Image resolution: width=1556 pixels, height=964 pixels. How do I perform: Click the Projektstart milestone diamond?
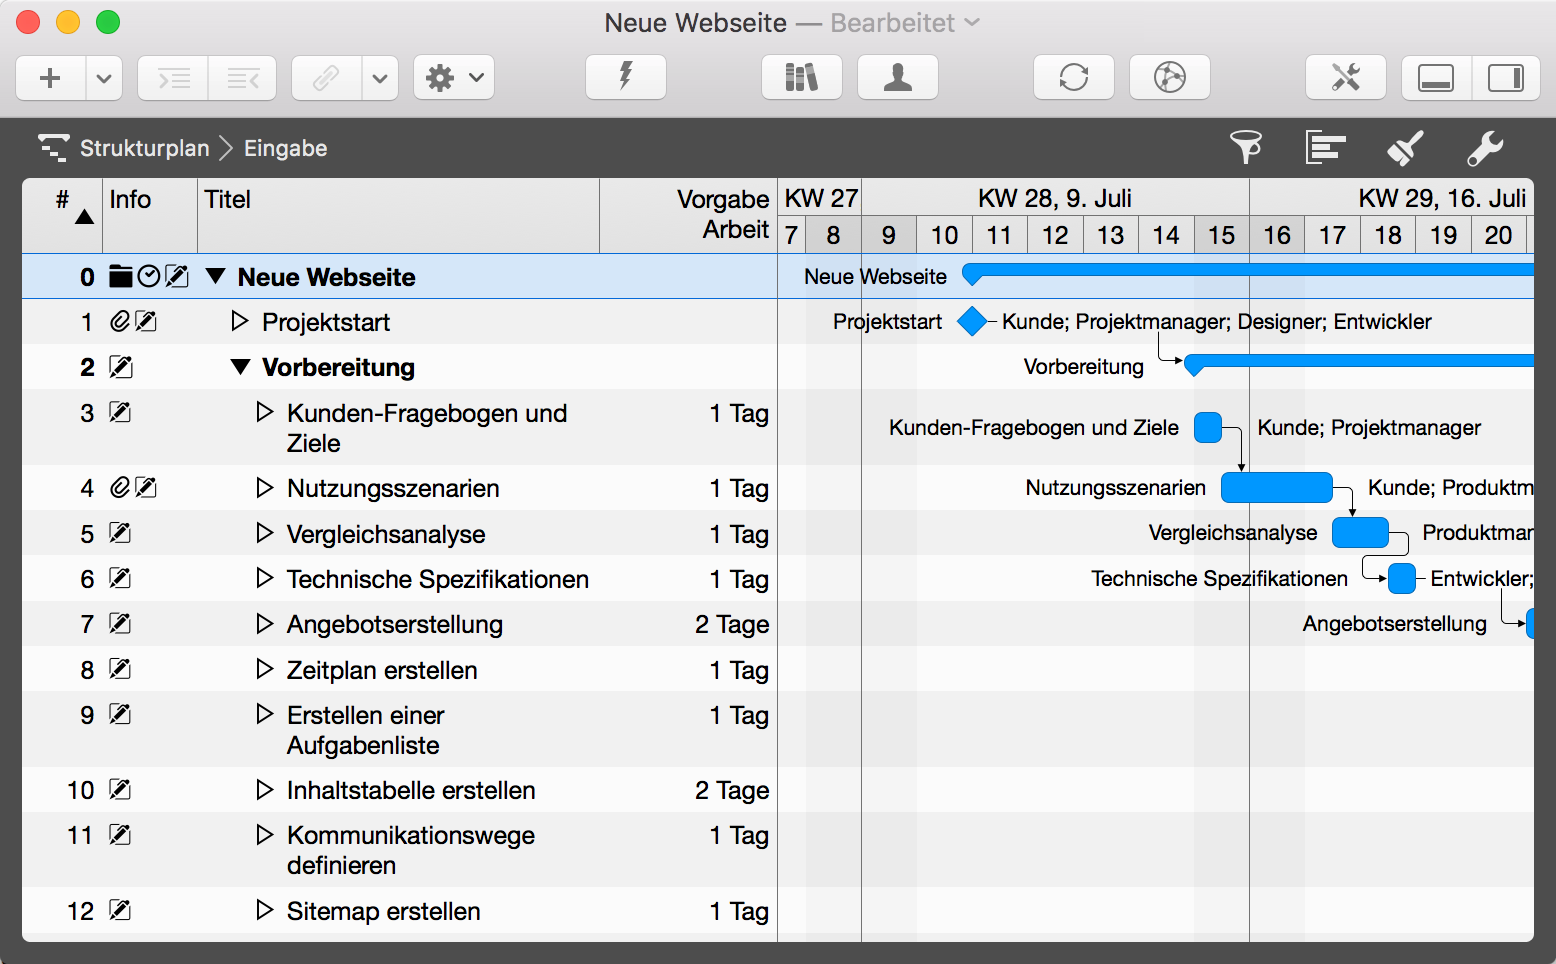point(973,322)
